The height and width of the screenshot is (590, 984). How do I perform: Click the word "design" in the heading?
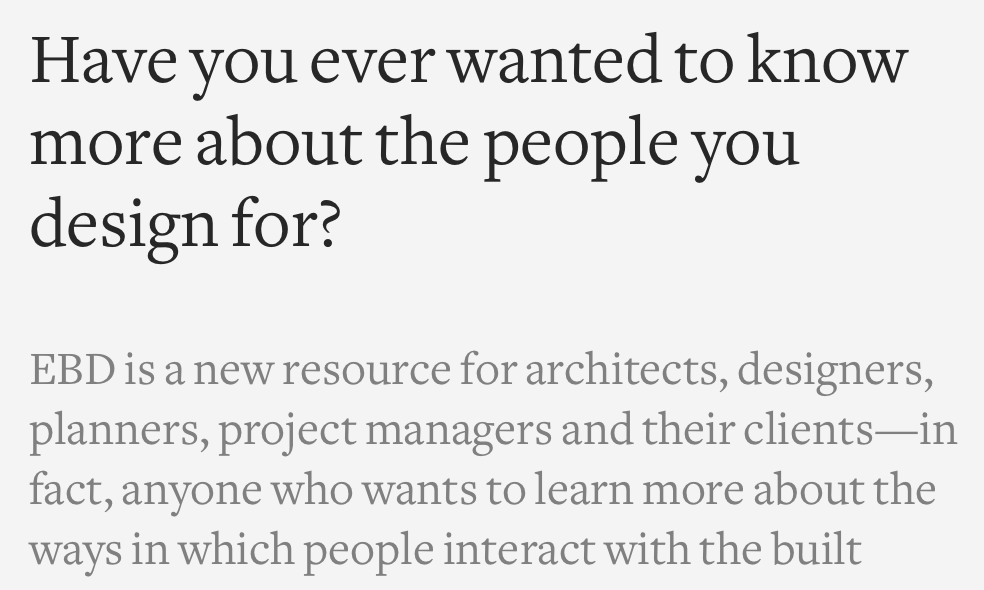click(124, 224)
